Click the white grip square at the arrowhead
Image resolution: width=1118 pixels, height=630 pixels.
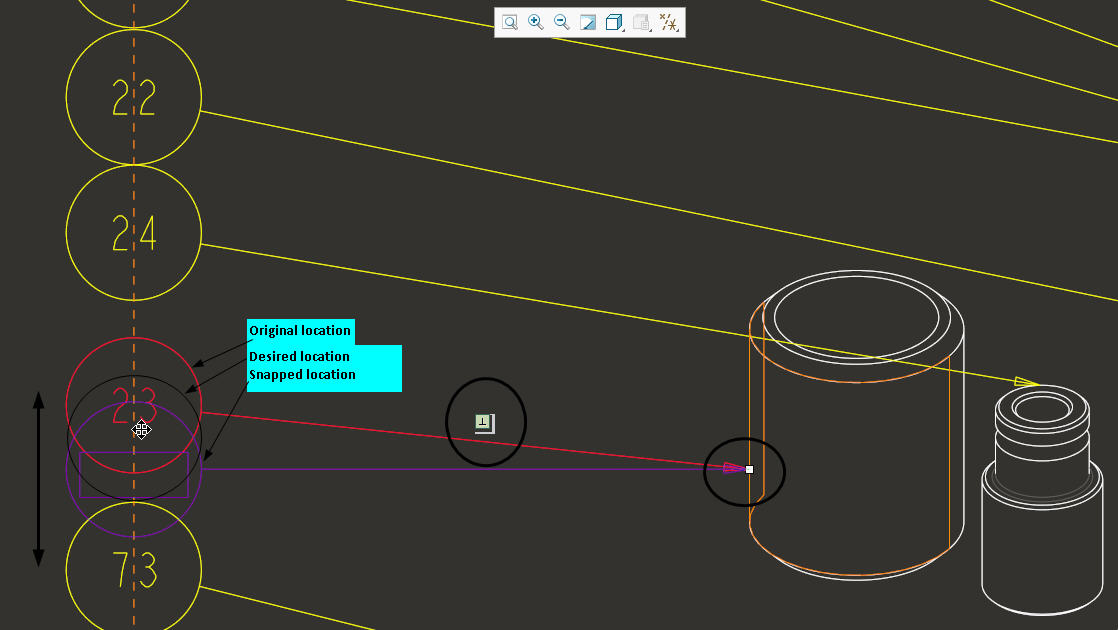click(748, 467)
